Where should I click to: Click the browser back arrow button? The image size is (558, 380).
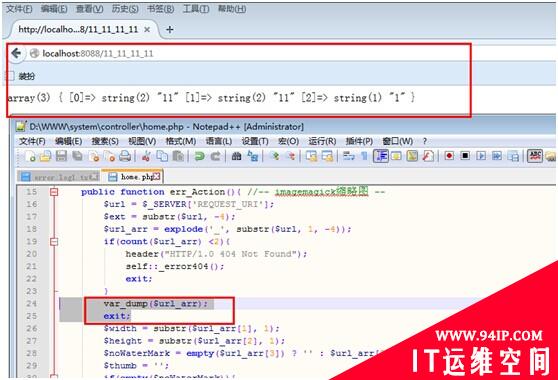click(16, 53)
